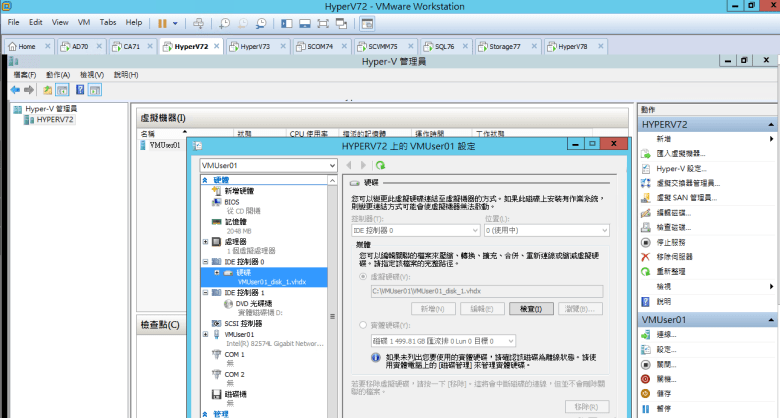Click the green refresh icon in settings dialog
Screen dimensions: 780x418
pos(381,165)
